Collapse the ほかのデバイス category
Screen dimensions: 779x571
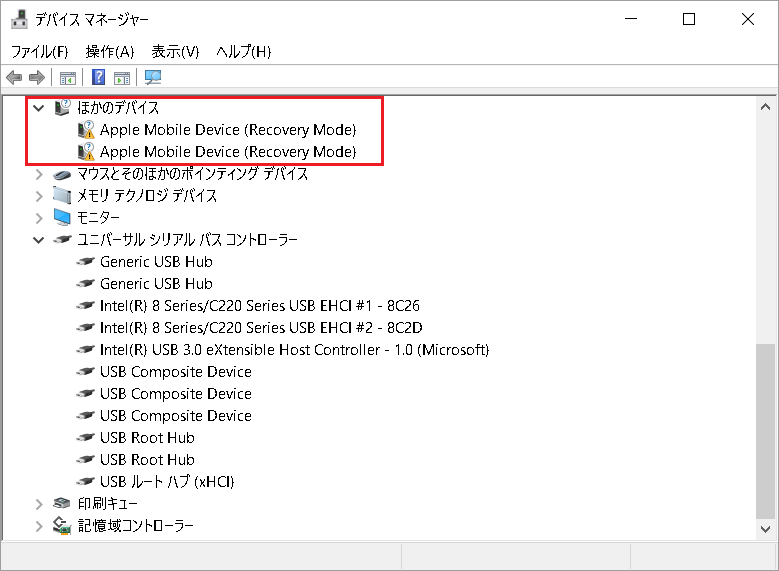39,107
